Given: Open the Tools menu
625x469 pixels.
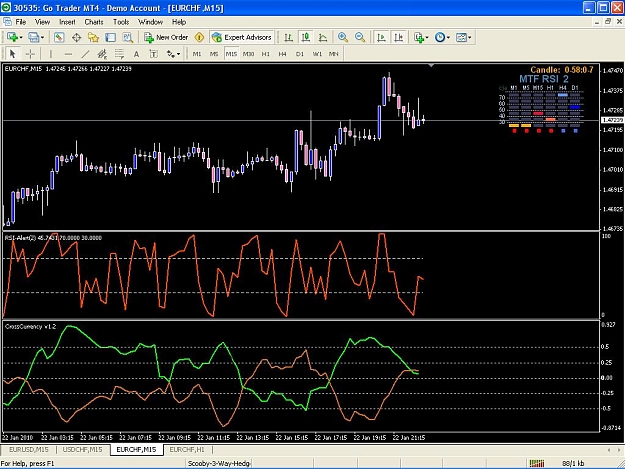Looking at the screenshot, I should pos(121,22).
